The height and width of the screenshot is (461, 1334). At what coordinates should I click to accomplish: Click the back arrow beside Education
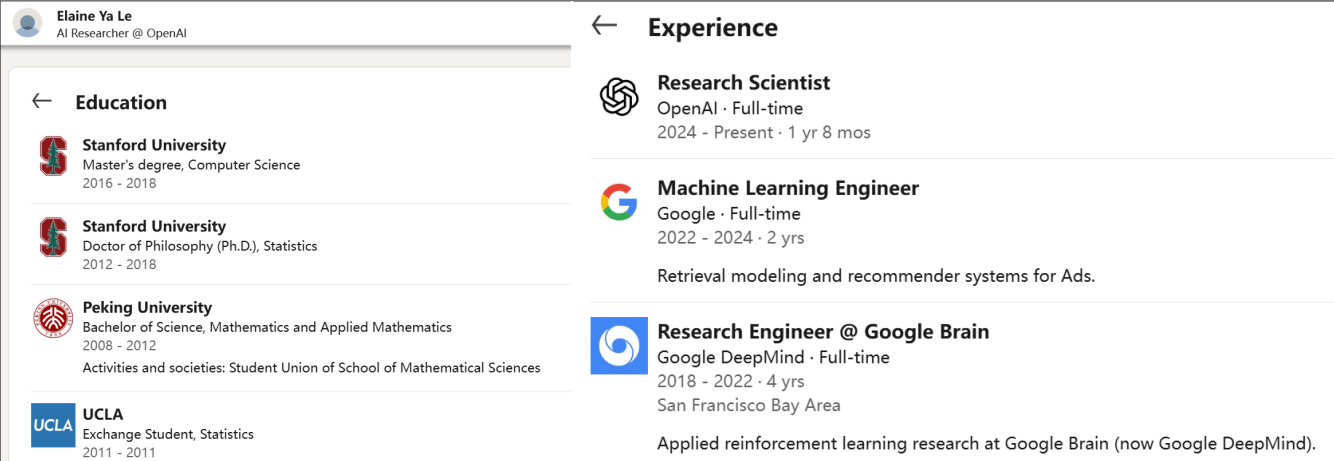click(x=42, y=101)
